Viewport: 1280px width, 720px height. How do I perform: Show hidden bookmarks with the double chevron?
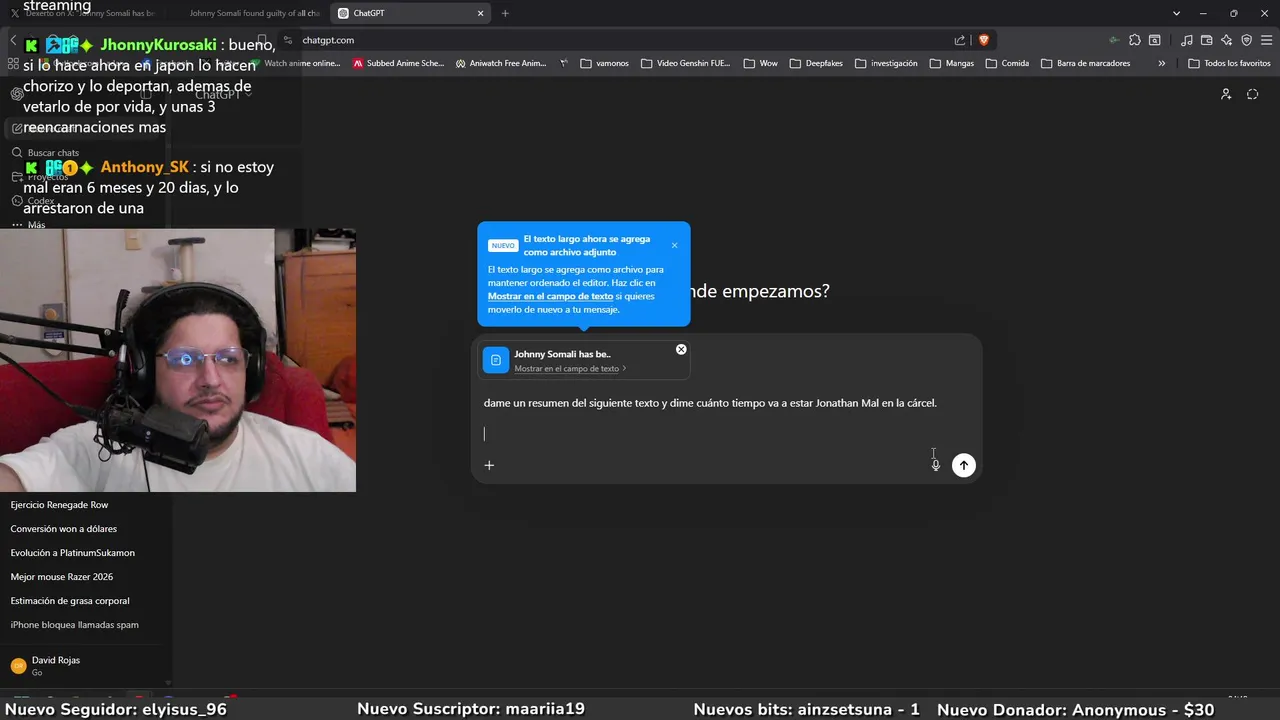coord(1162,63)
